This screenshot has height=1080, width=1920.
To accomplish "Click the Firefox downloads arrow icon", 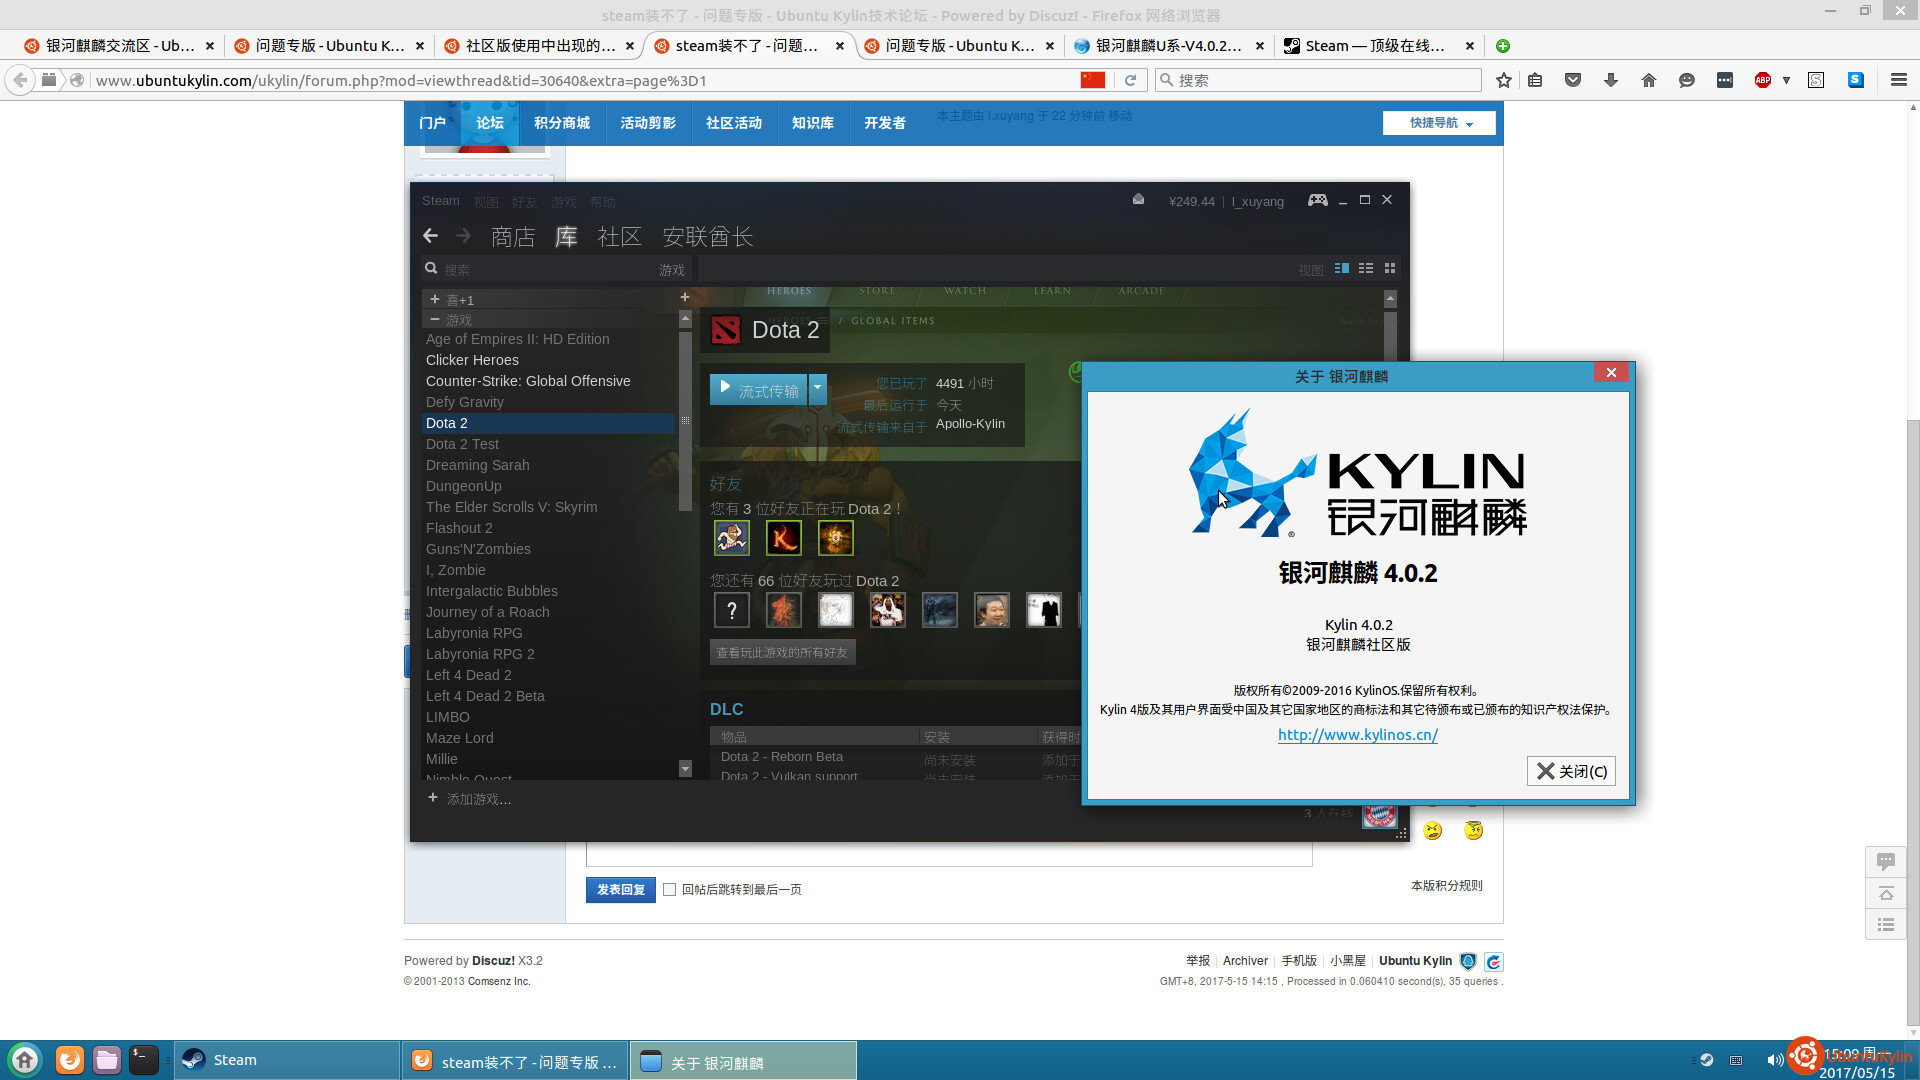I will 1611,80.
